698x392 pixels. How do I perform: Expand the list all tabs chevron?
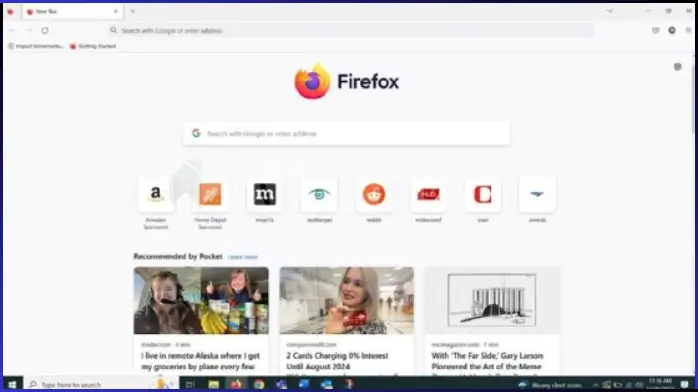pos(610,11)
